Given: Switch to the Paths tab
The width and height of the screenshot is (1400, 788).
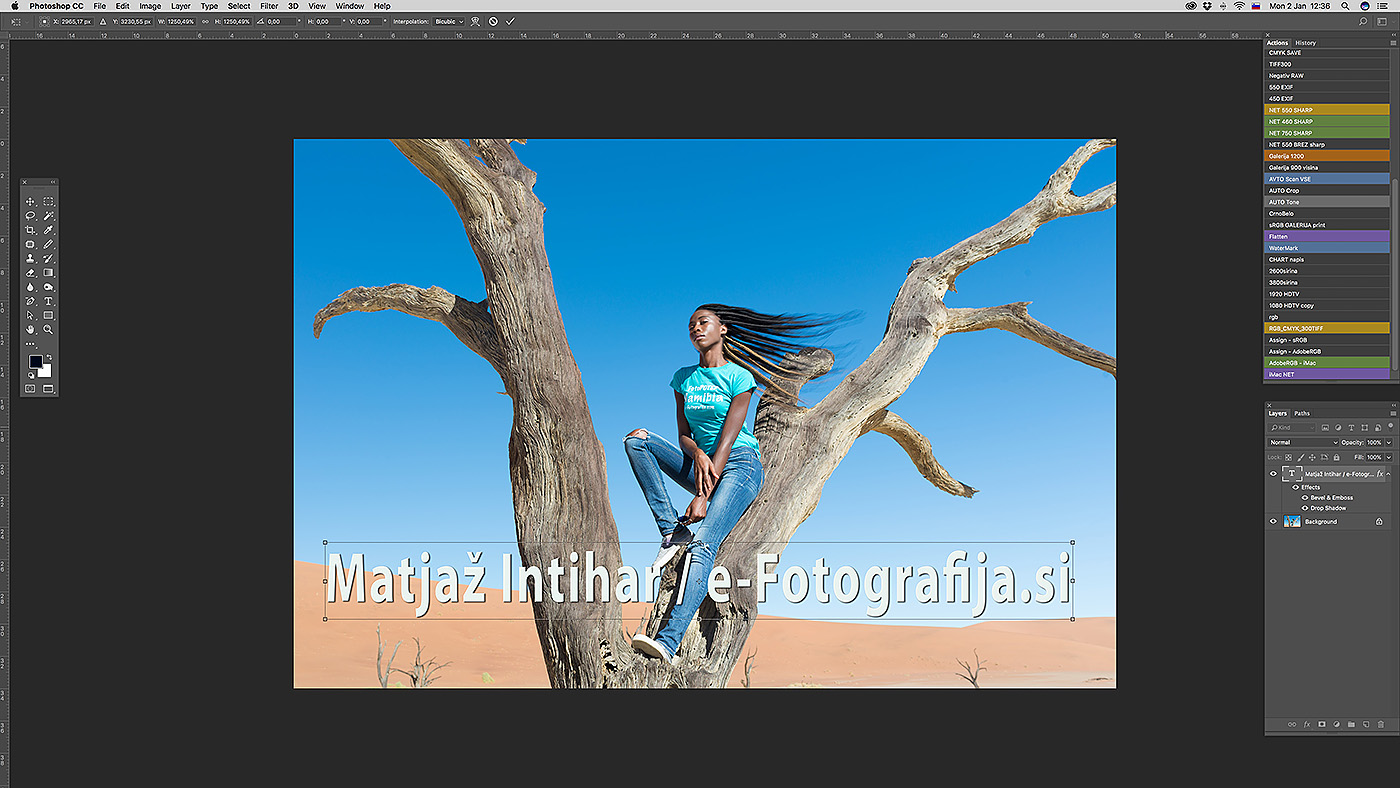Looking at the screenshot, I should coord(1302,413).
